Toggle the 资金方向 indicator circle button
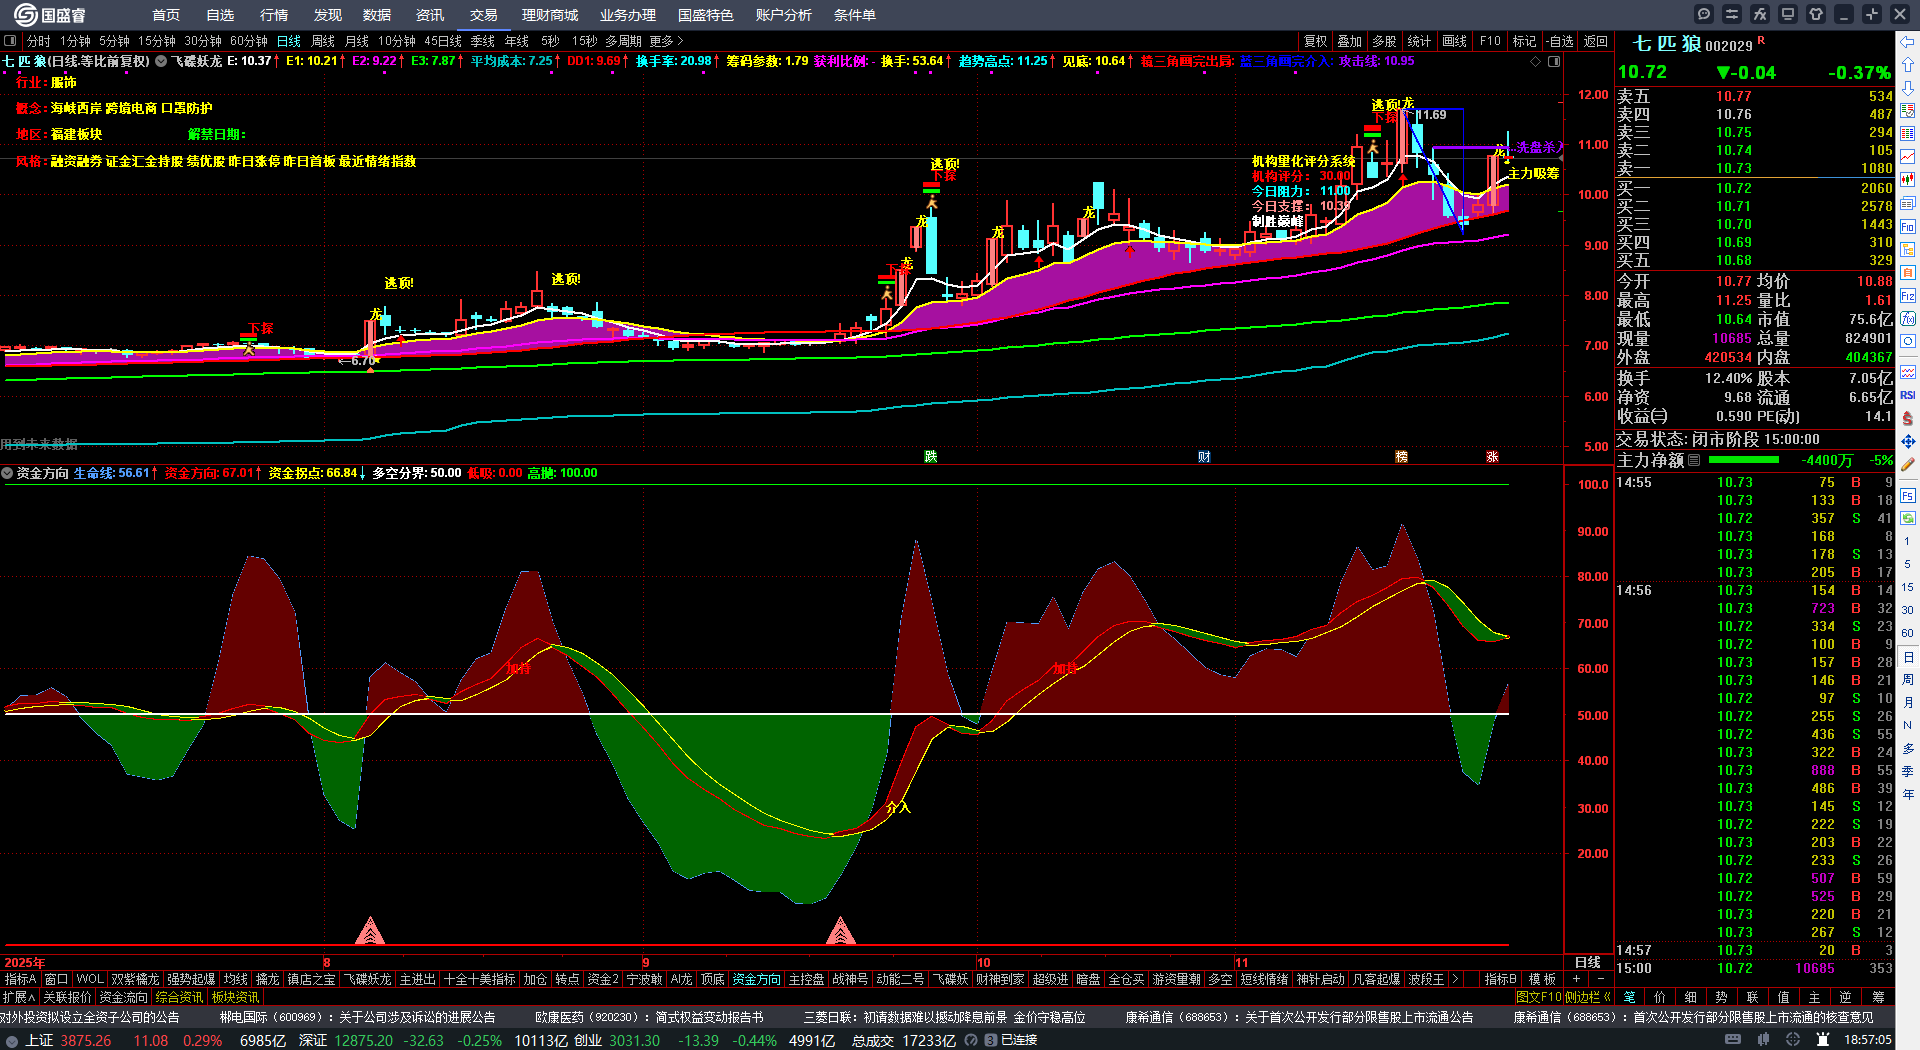The height and width of the screenshot is (1050, 1920). click(x=8, y=473)
